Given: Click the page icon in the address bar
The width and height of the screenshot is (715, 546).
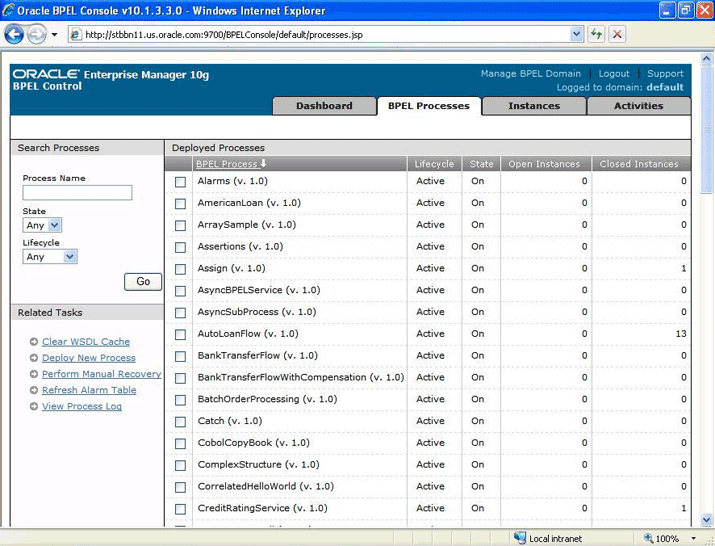Looking at the screenshot, I should [76, 35].
